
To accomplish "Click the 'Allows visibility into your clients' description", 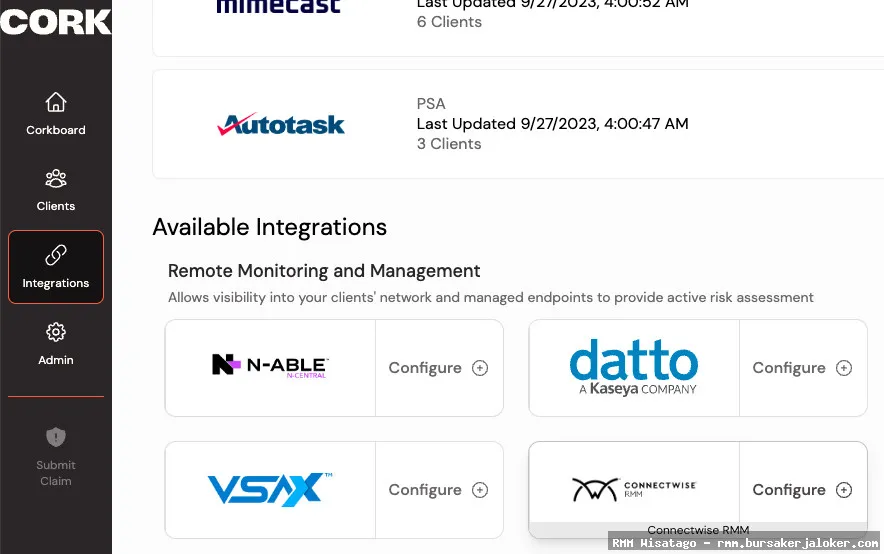I will click(x=490, y=297).
